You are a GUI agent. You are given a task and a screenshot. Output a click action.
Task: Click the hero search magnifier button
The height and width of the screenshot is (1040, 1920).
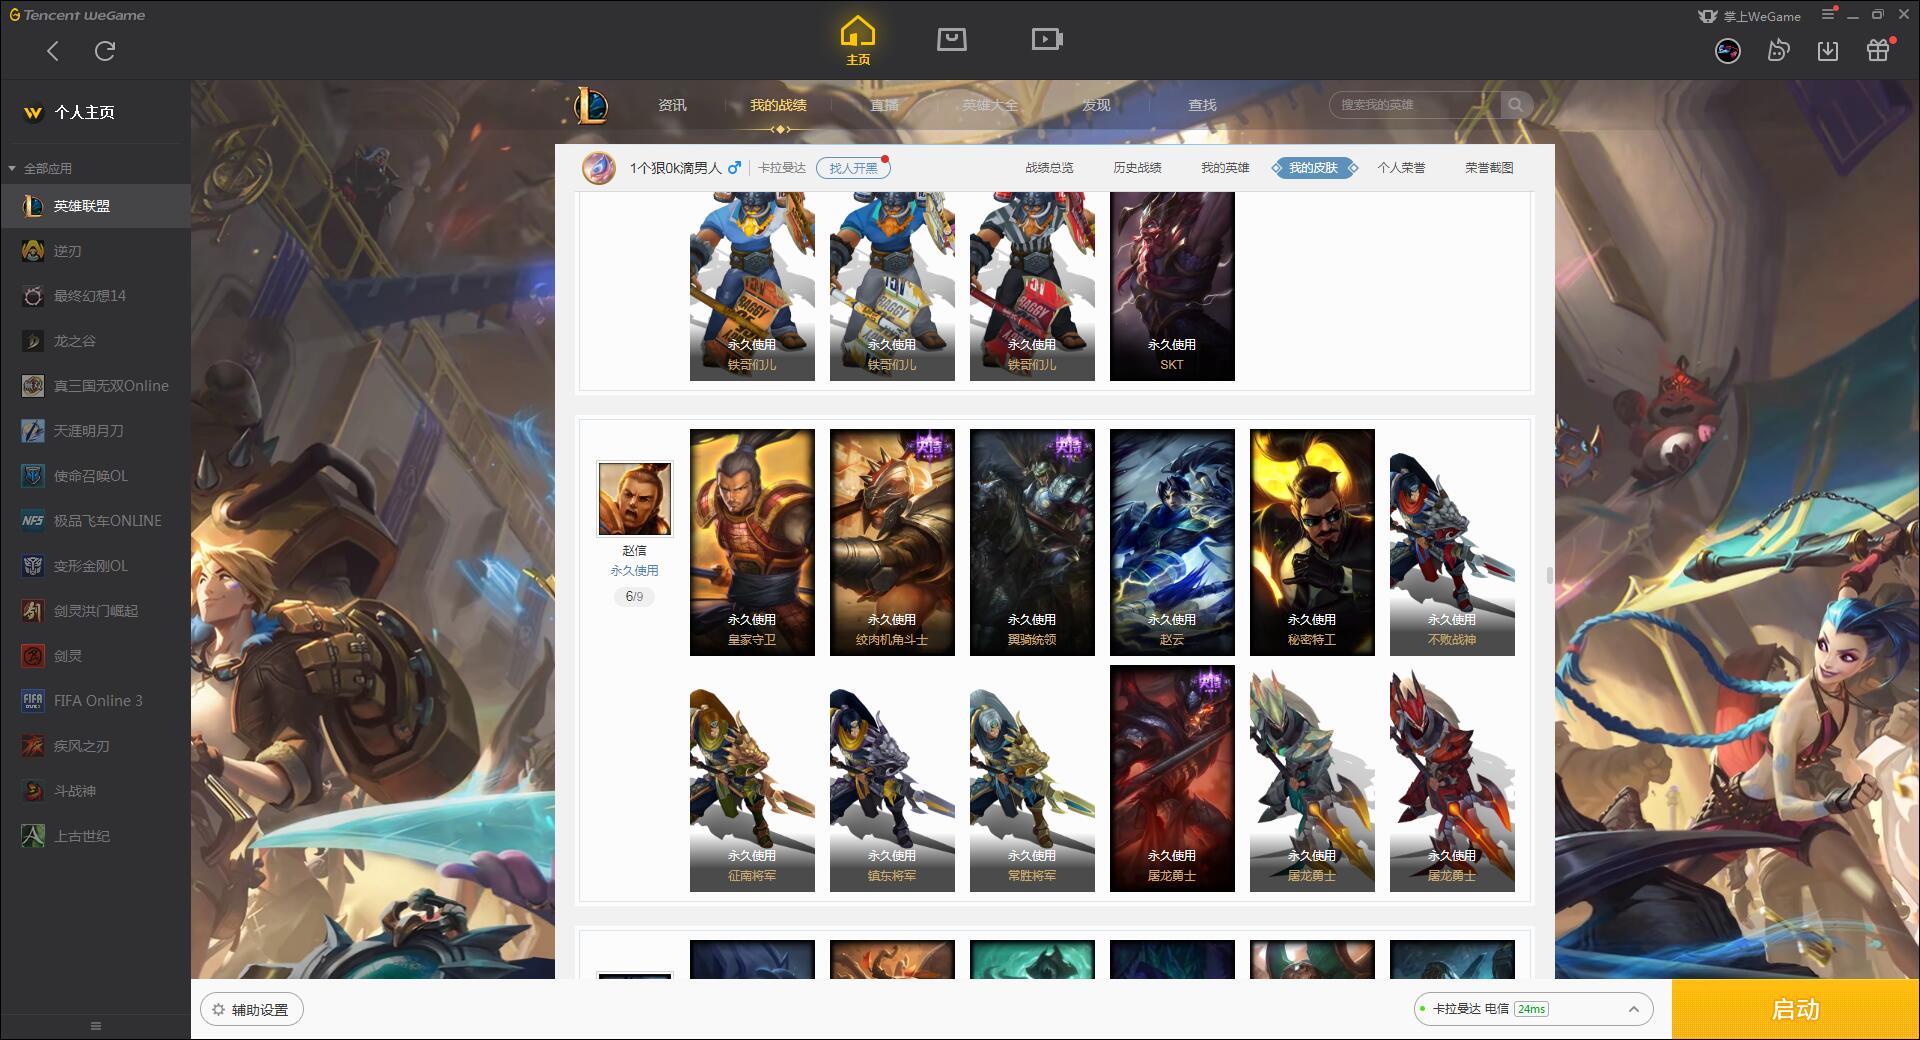tap(1516, 105)
